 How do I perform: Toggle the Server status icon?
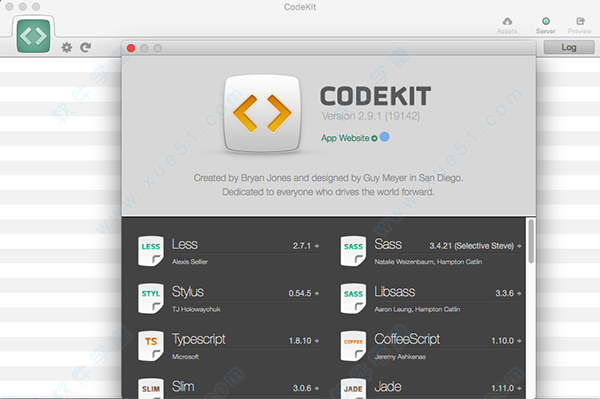[546, 21]
